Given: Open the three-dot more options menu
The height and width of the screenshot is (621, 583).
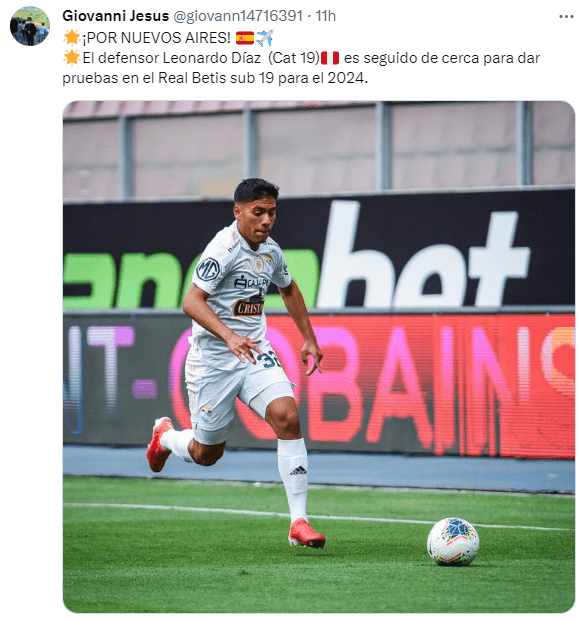Looking at the screenshot, I should pyautogui.click(x=566, y=17).
